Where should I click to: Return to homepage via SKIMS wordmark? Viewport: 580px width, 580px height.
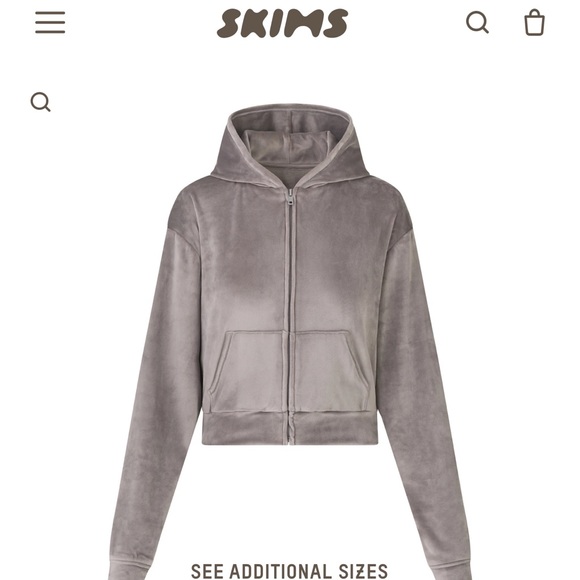(x=282, y=23)
